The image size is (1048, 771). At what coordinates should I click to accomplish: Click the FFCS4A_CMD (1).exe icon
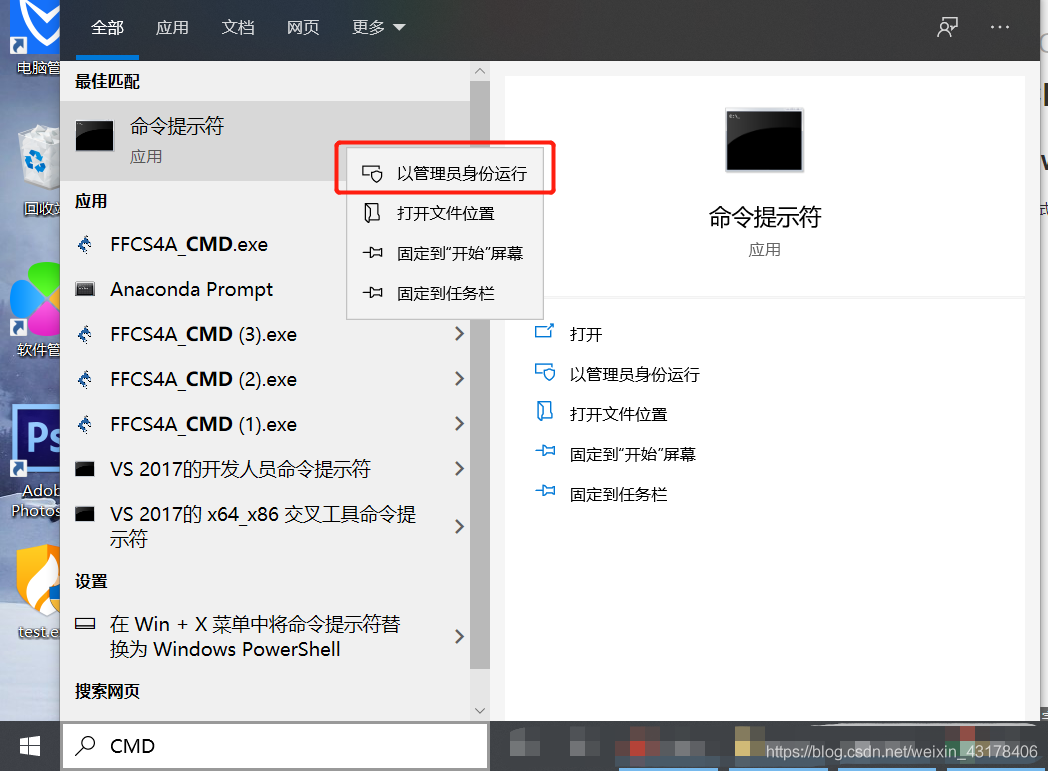(x=85, y=424)
